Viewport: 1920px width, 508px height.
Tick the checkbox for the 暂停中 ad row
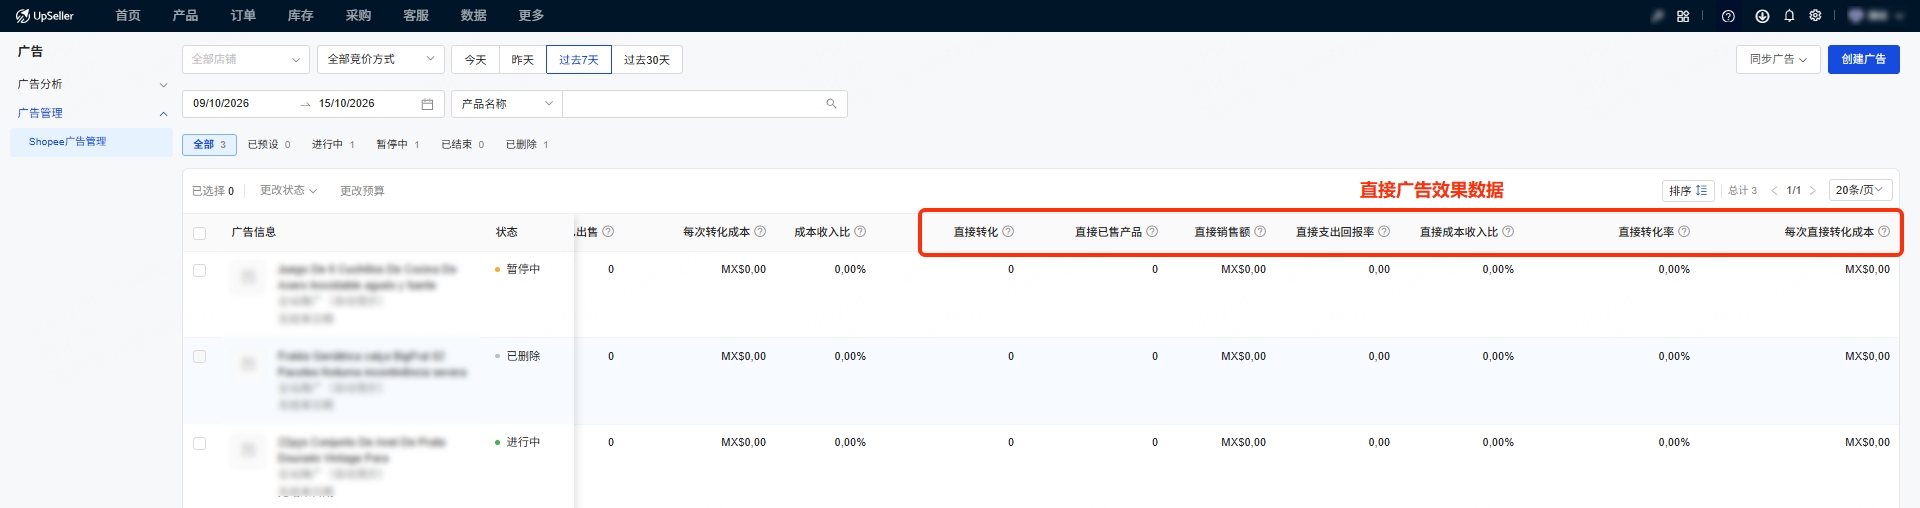point(199,271)
